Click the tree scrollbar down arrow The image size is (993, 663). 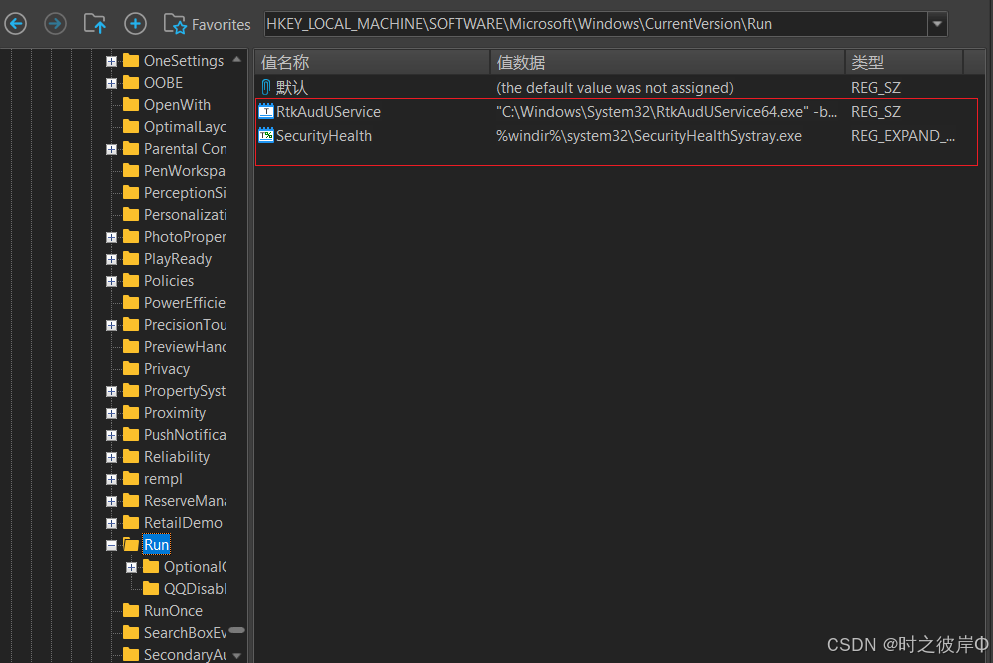click(237, 655)
